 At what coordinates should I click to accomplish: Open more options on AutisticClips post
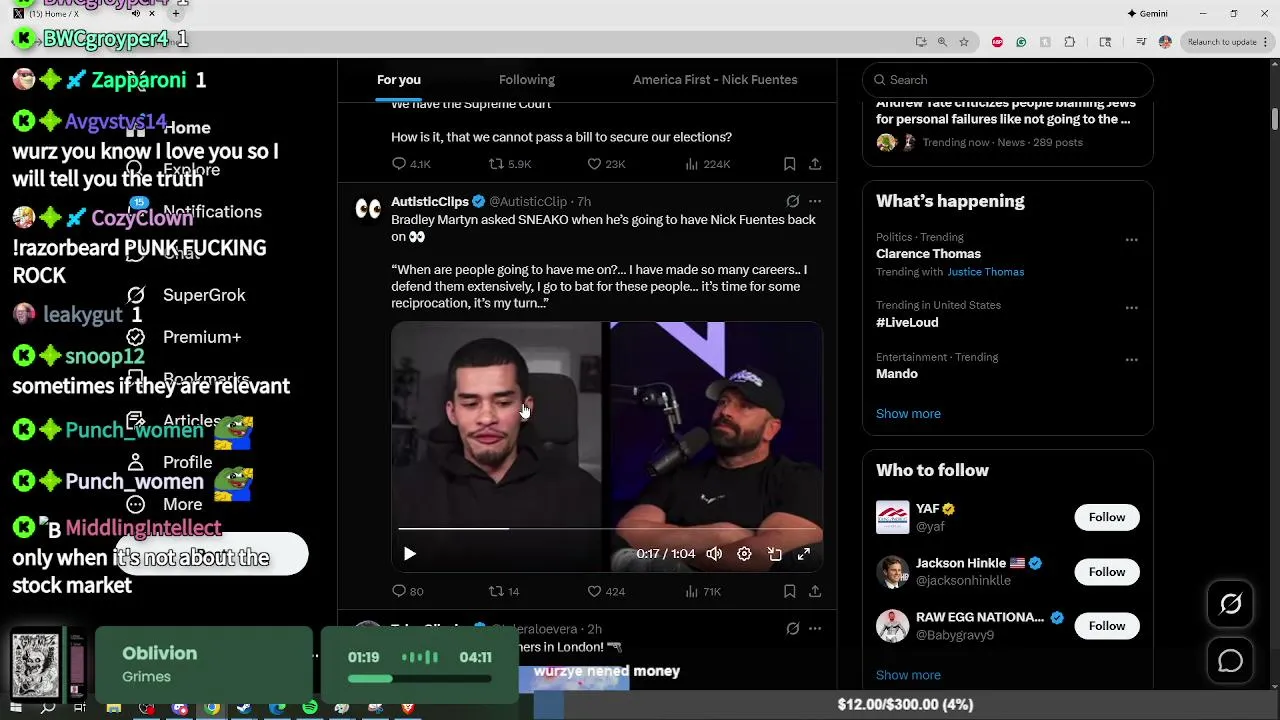tap(815, 201)
